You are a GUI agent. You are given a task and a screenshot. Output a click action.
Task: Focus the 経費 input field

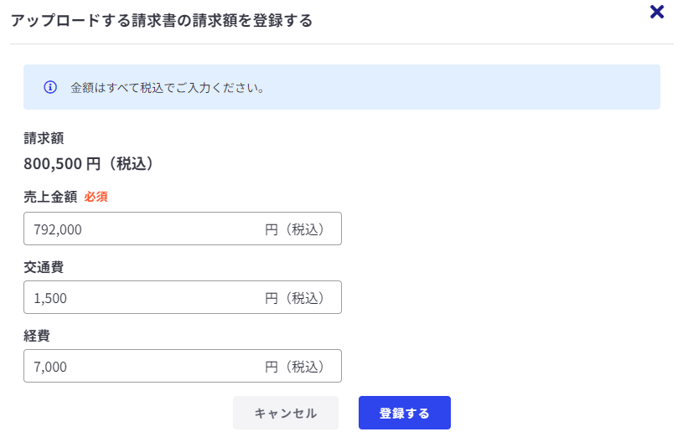point(140,366)
